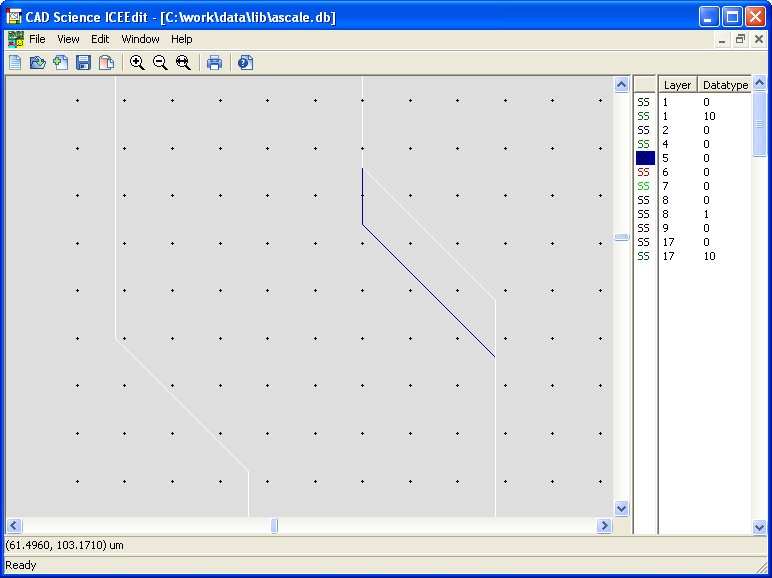Select layer number 7 in the list

point(666,186)
